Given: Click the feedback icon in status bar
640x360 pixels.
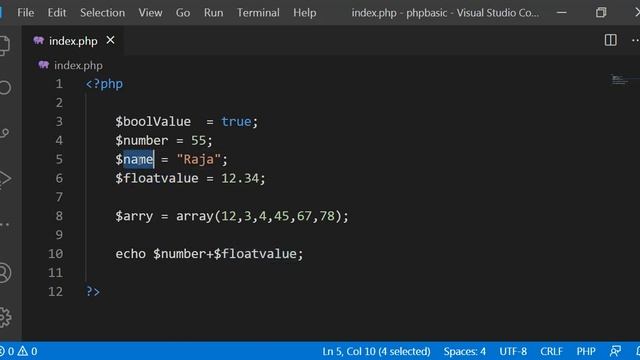Looking at the screenshot, I should [616, 351].
